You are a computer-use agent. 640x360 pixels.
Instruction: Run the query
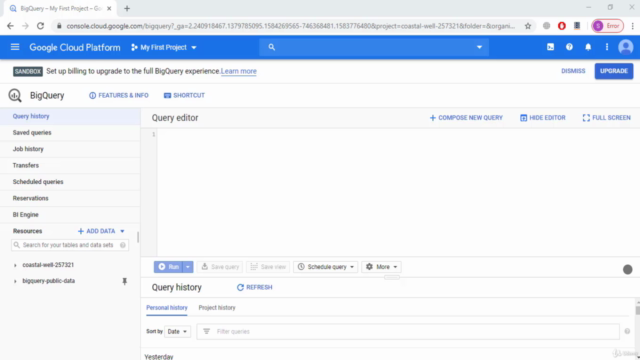point(168,267)
